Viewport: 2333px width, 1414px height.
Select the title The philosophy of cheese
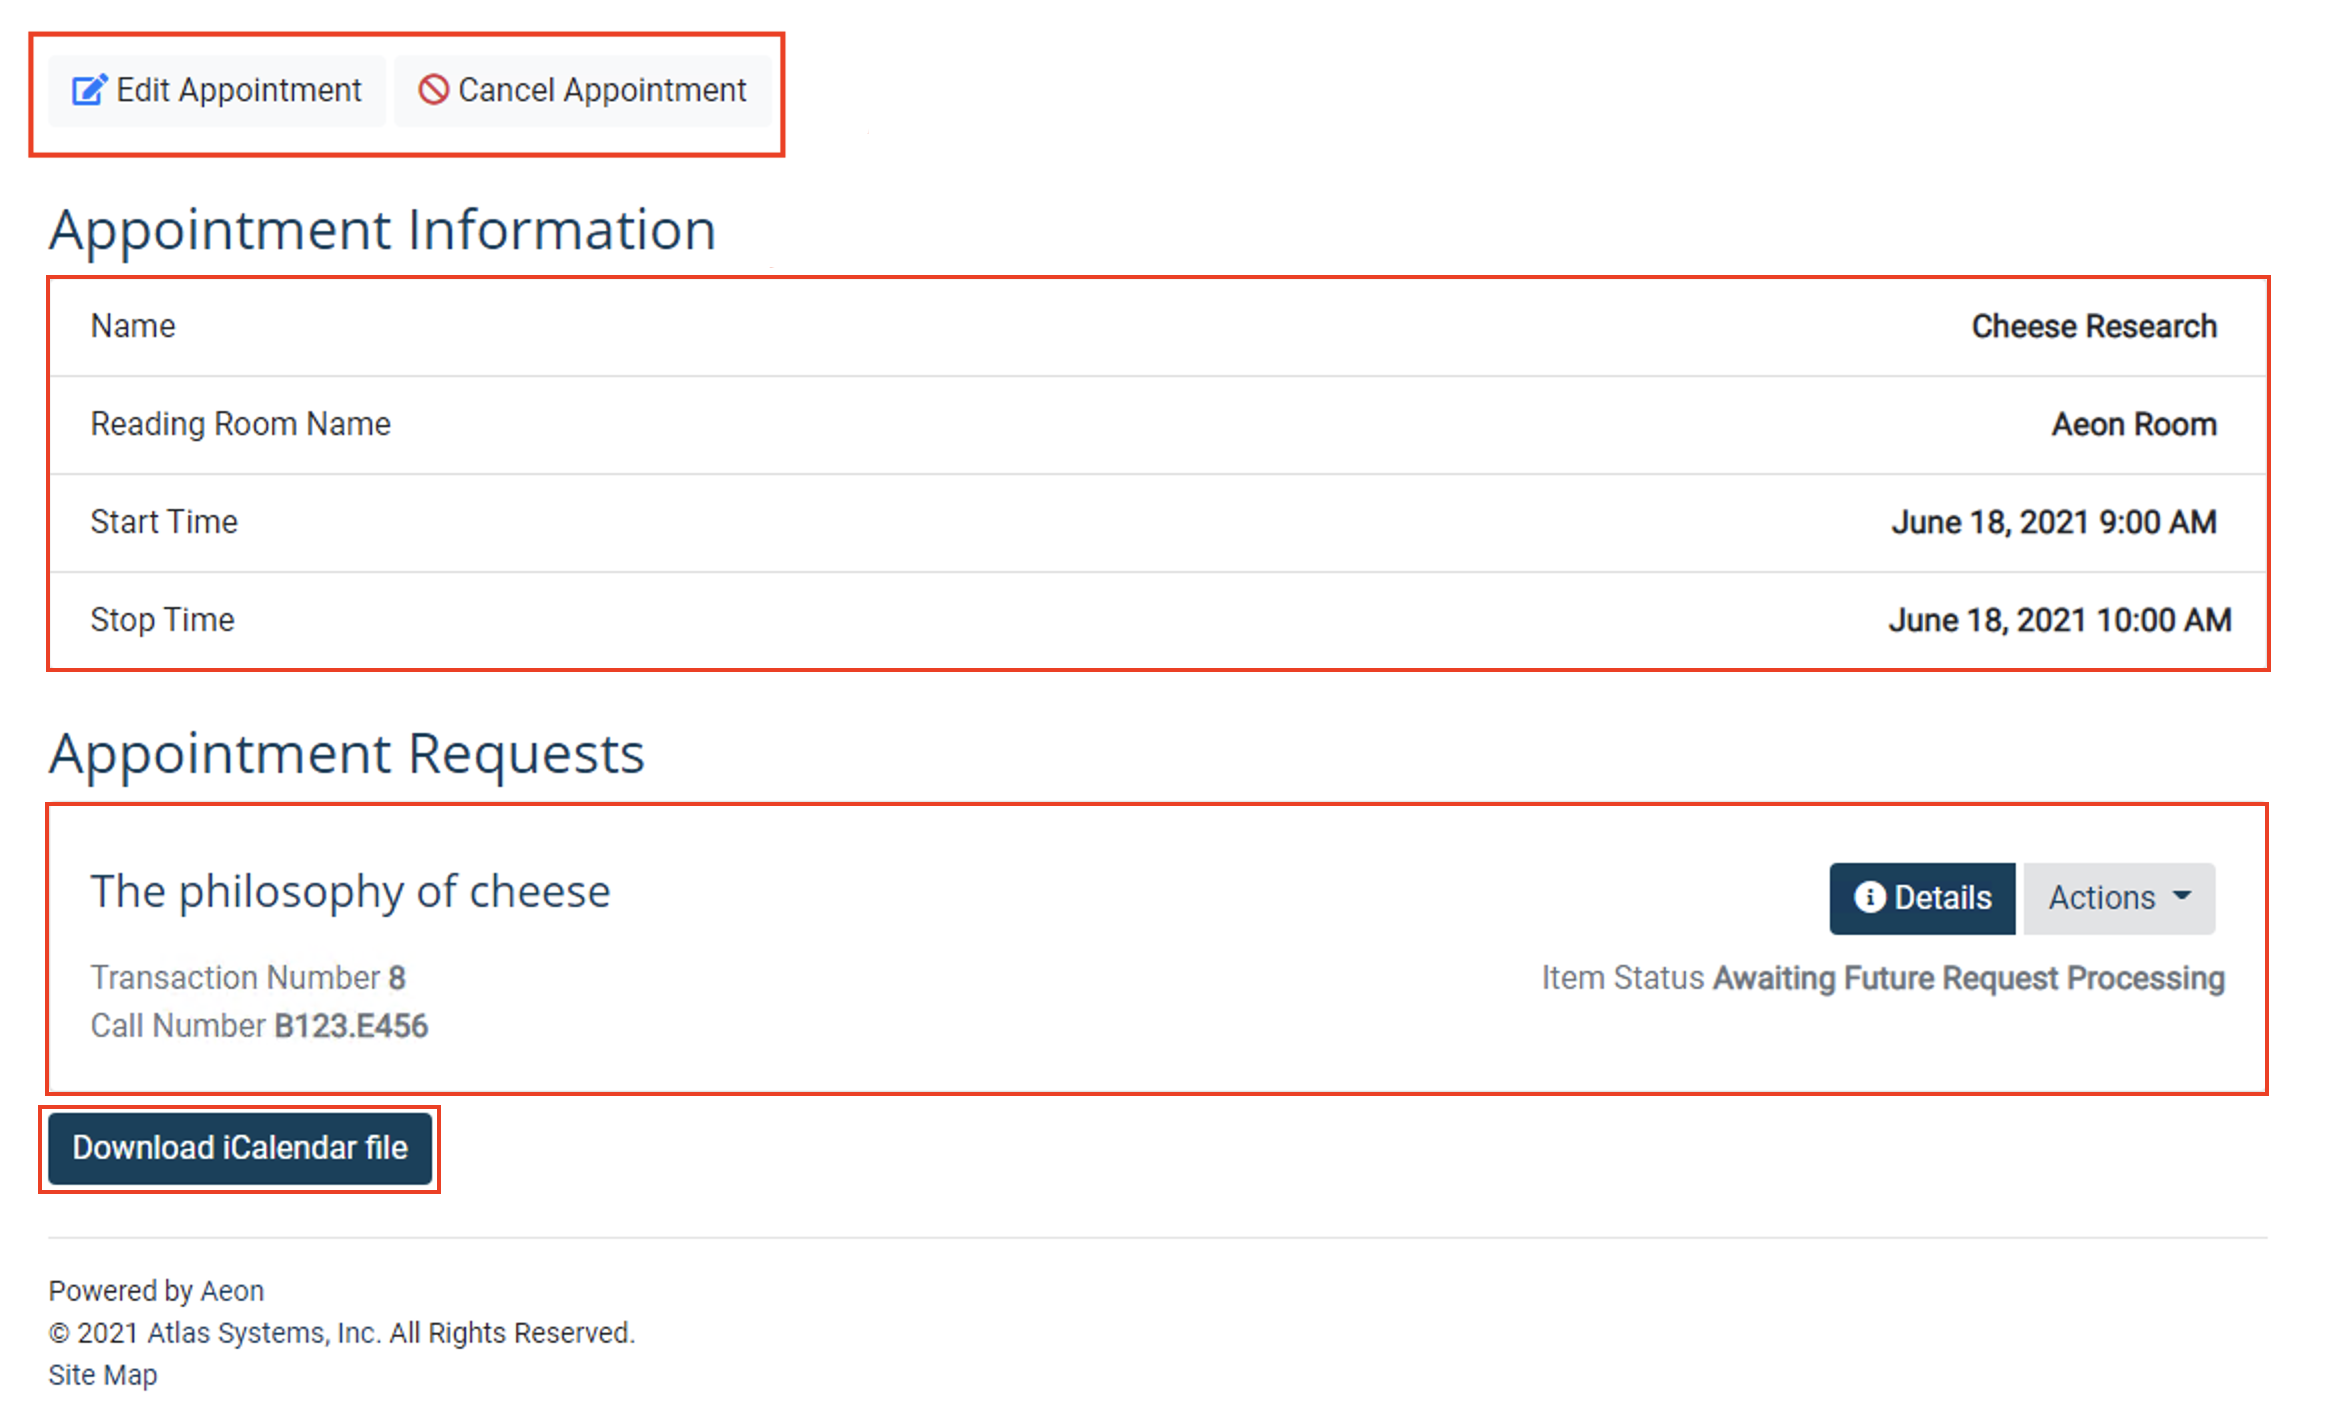pos(350,890)
